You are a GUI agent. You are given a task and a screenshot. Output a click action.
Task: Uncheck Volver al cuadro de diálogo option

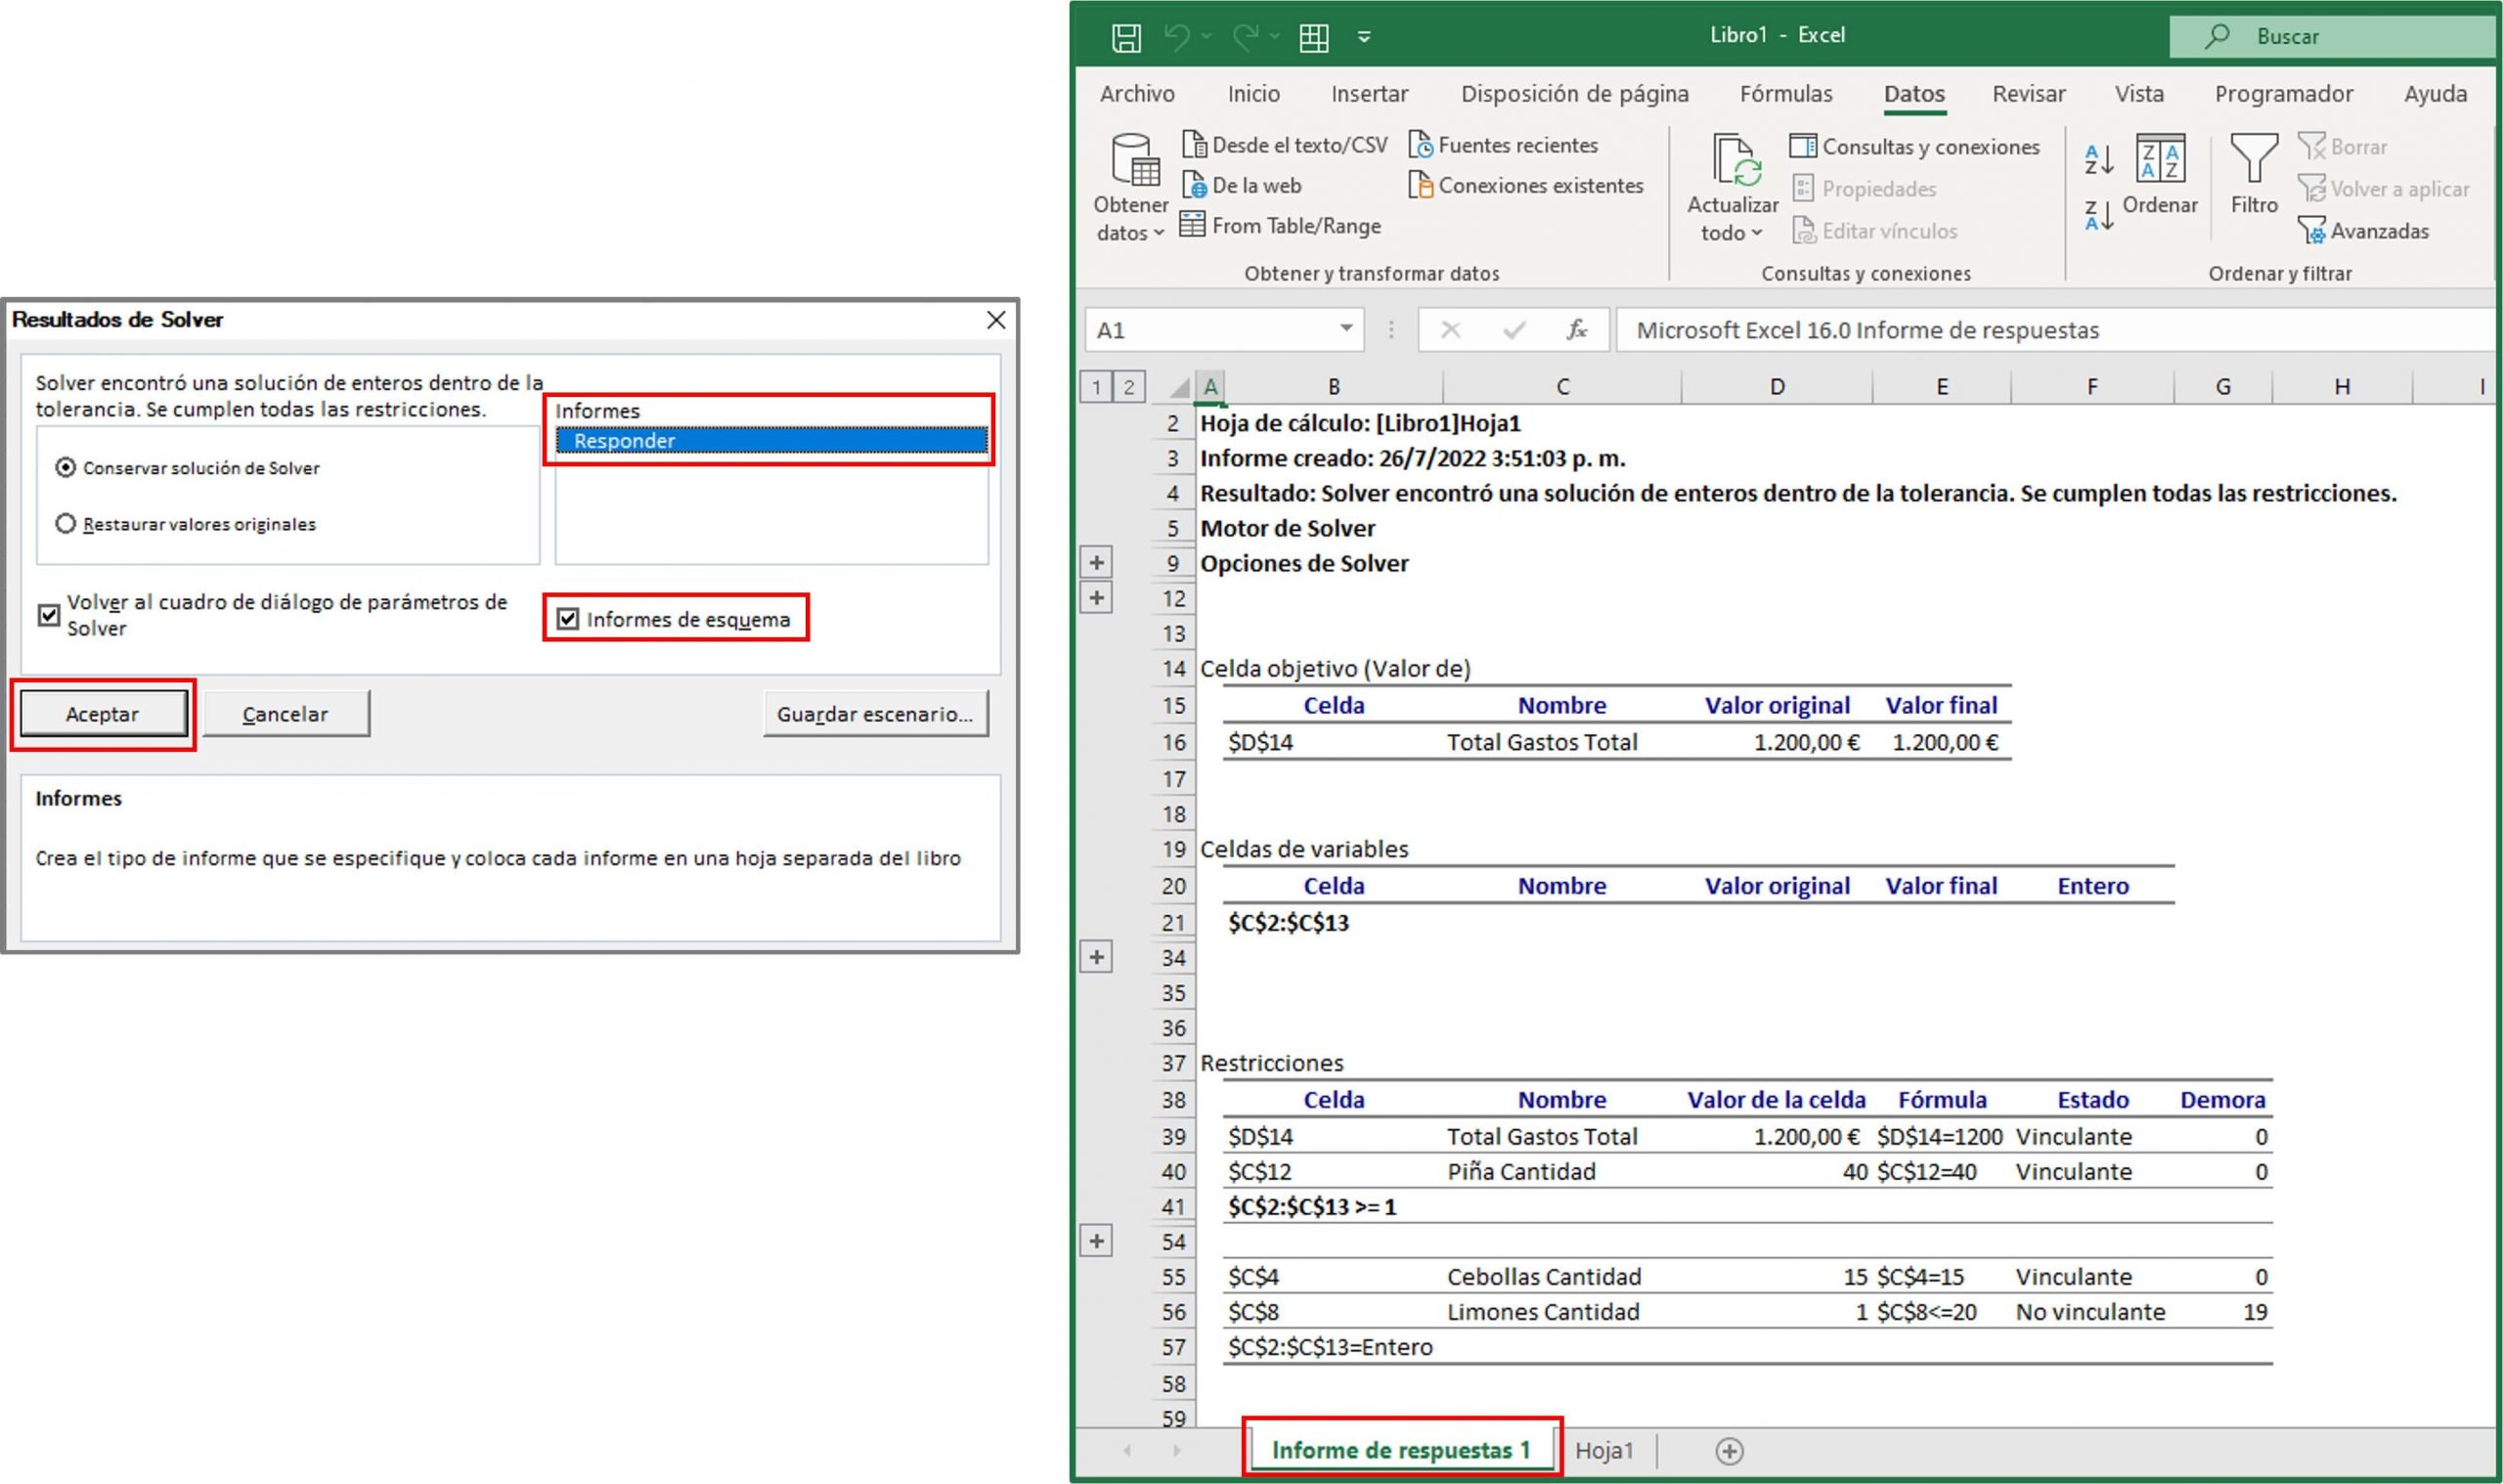pyautogui.click(x=47, y=616)
